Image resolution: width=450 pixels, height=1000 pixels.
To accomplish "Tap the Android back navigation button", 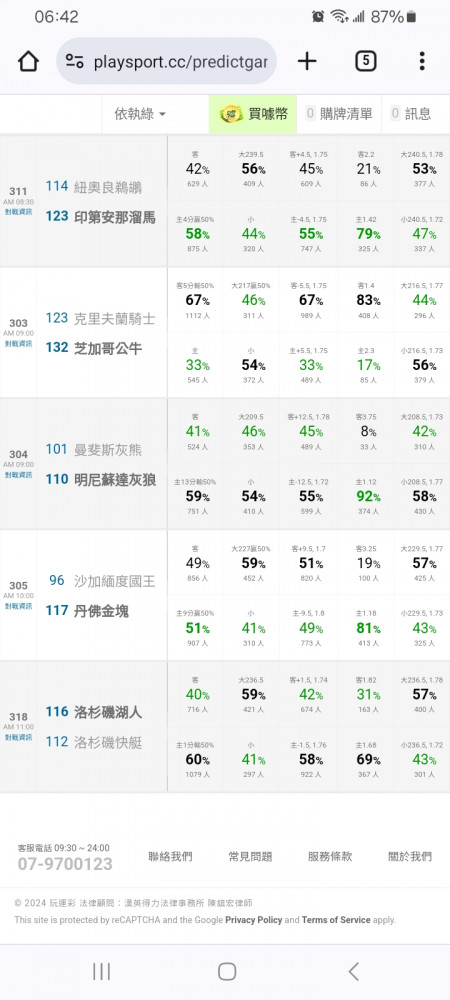I will [354, 971].
